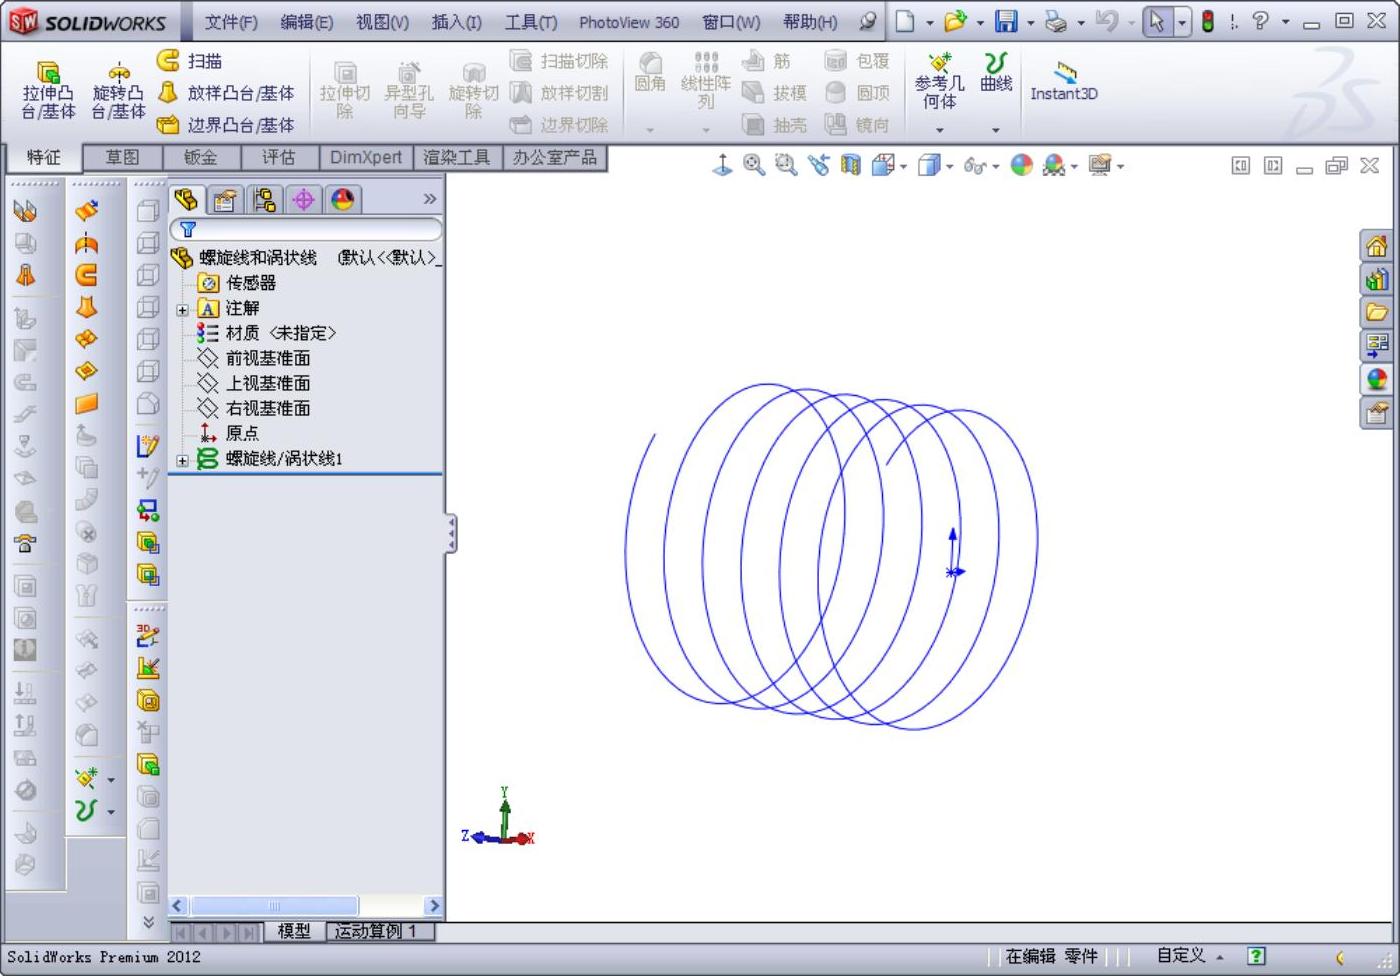Open dropdown arrow next to New icon
This screenshot has width=1400, height=976.
tap(930, 22)
